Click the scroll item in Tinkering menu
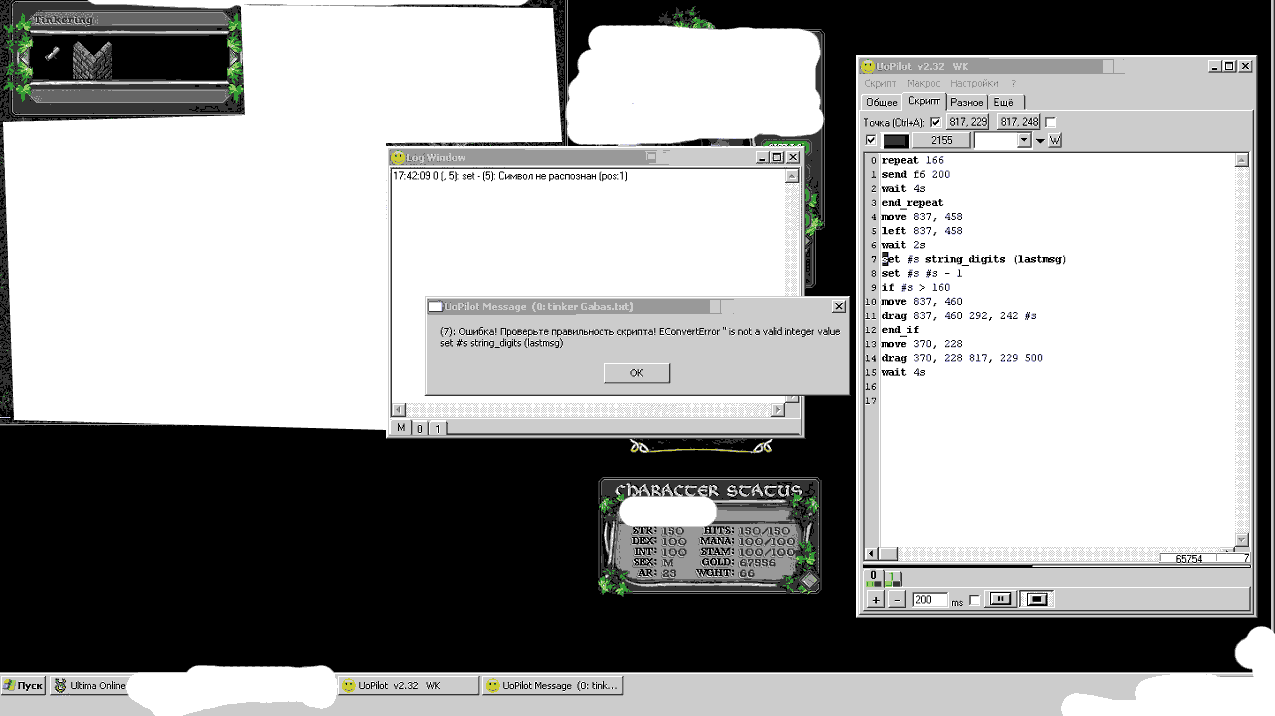Screen dimensions: 1275x716 point(52,54)
